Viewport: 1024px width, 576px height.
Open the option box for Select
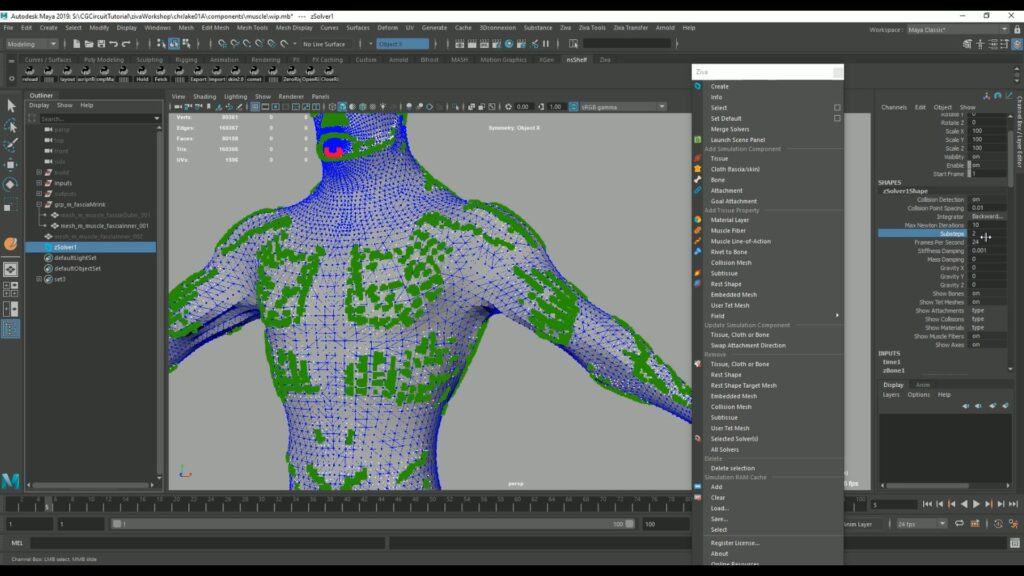click(x=837, y=108)
